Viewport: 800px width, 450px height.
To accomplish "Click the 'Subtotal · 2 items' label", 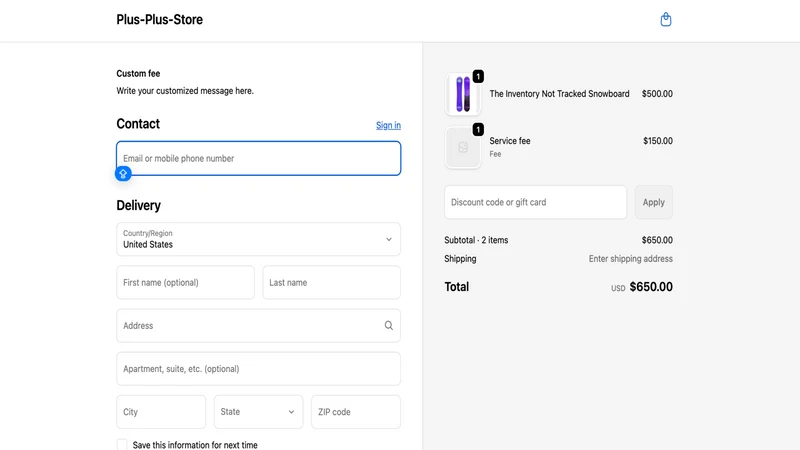I will (476, 240).
